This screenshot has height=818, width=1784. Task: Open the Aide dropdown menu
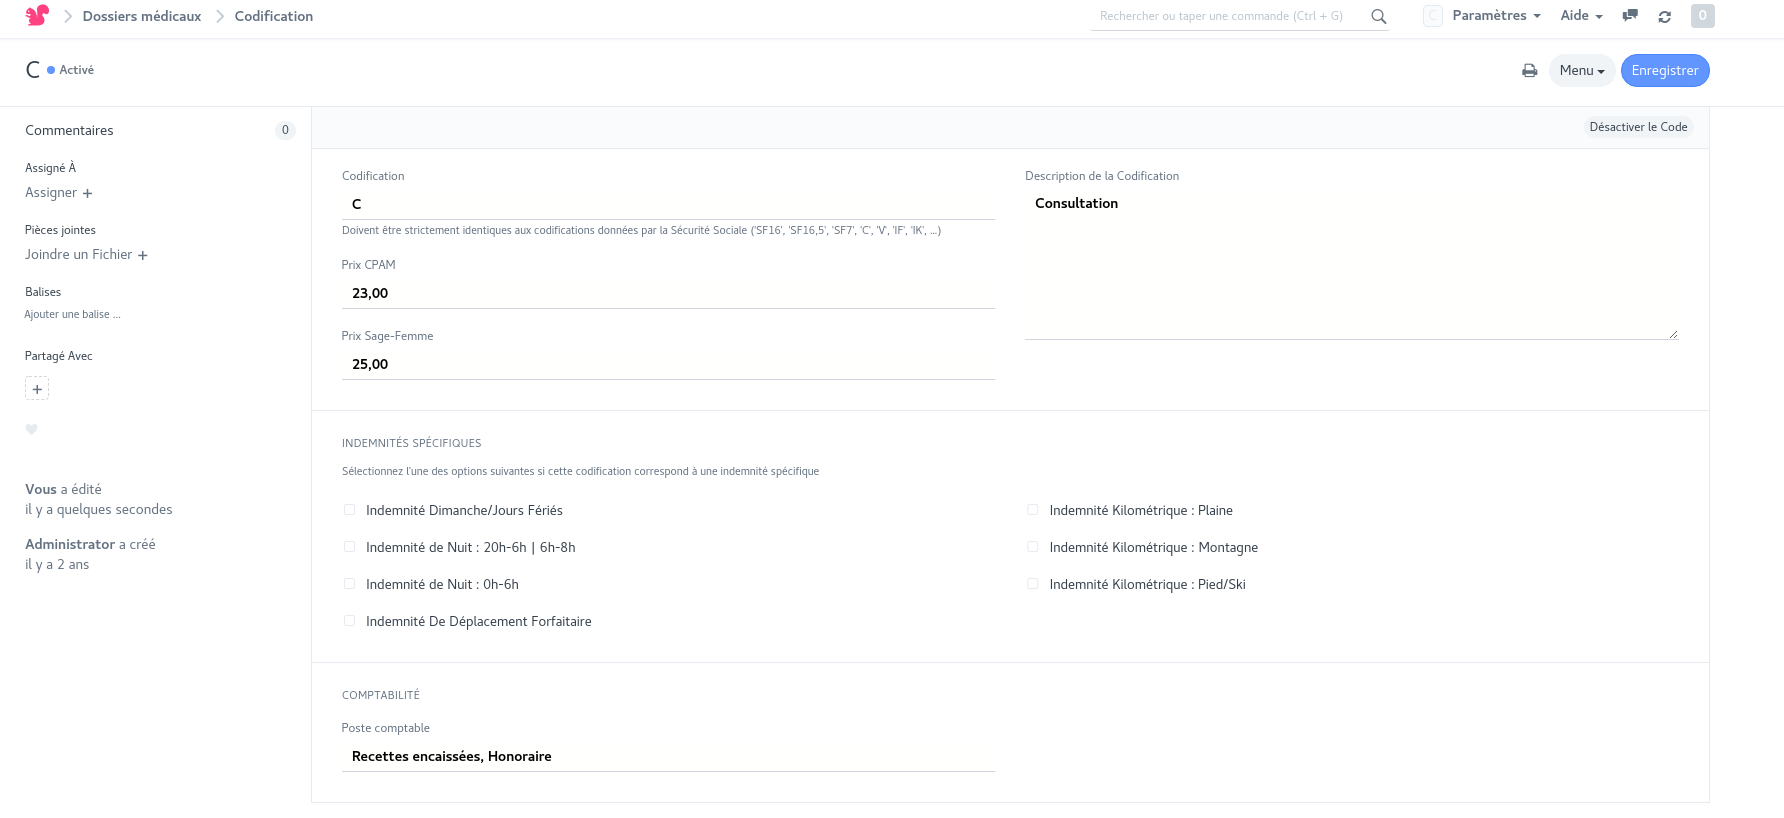[1581, 16]
